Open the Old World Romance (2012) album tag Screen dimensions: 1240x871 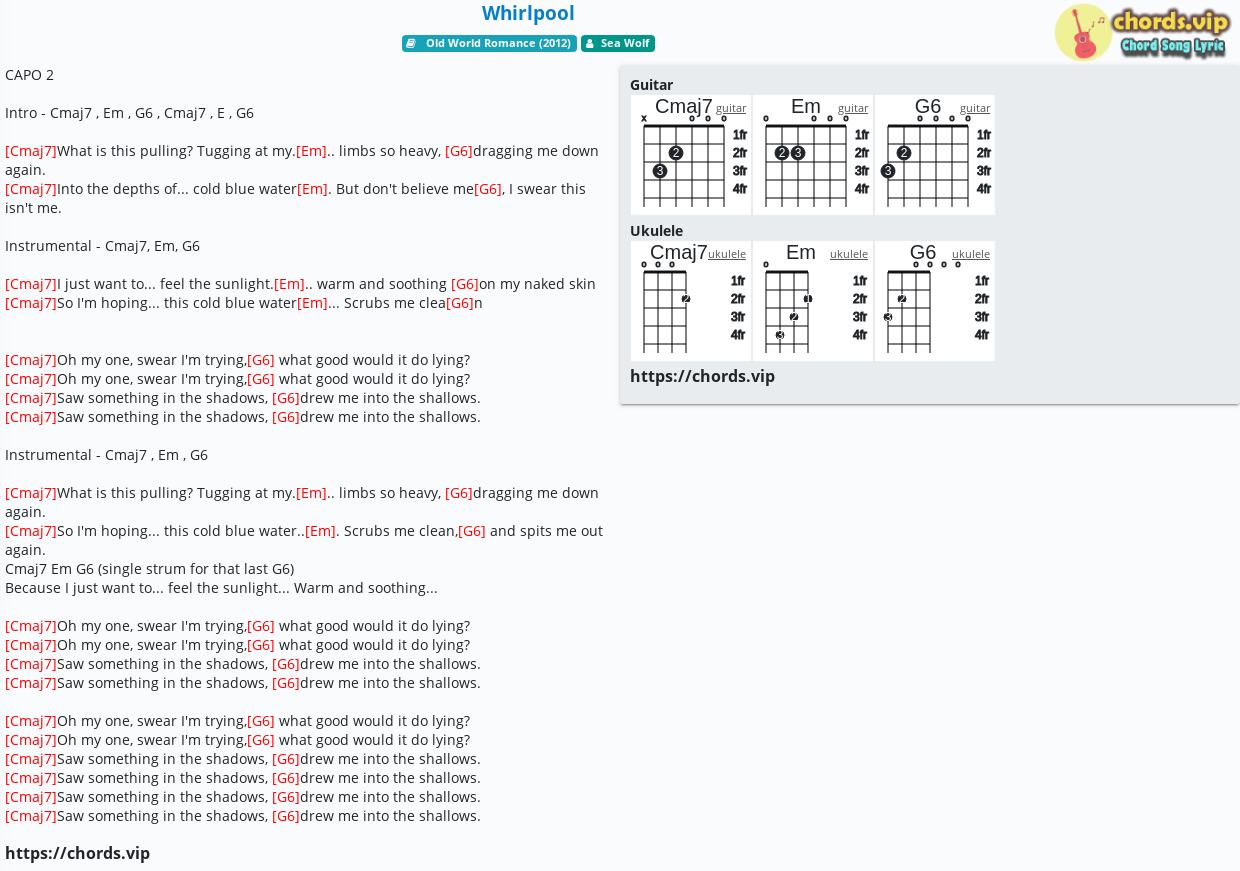click(x=489, y=44)
